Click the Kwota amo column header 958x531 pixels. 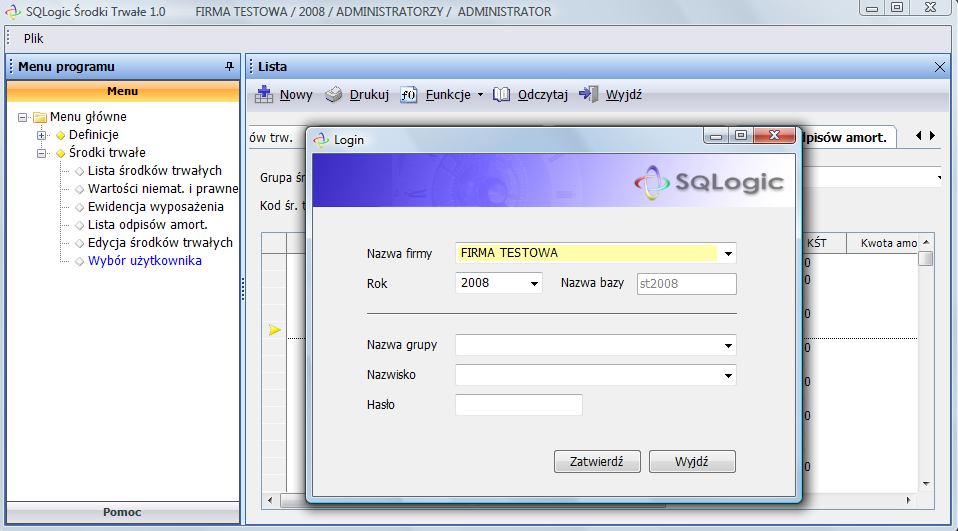point(882,243)
